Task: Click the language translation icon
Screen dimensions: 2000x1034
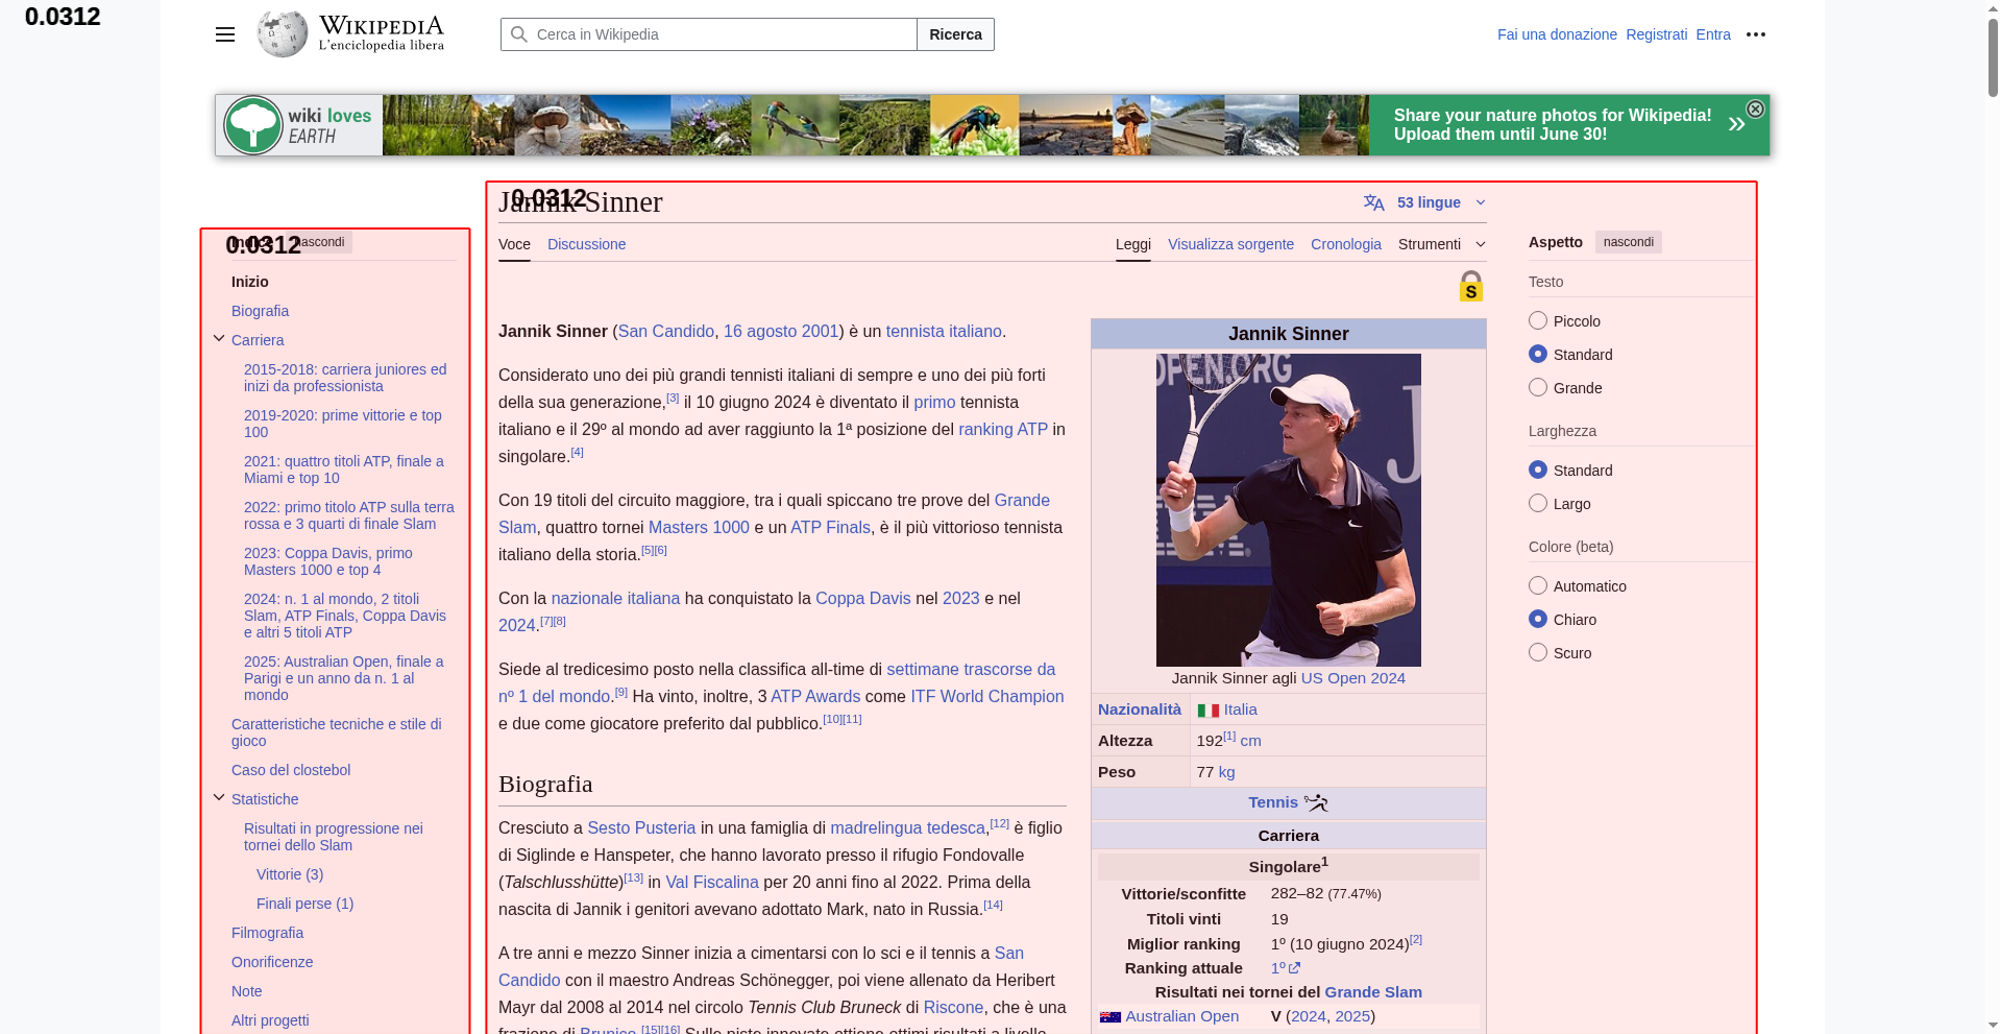Action: [1374, 202]
